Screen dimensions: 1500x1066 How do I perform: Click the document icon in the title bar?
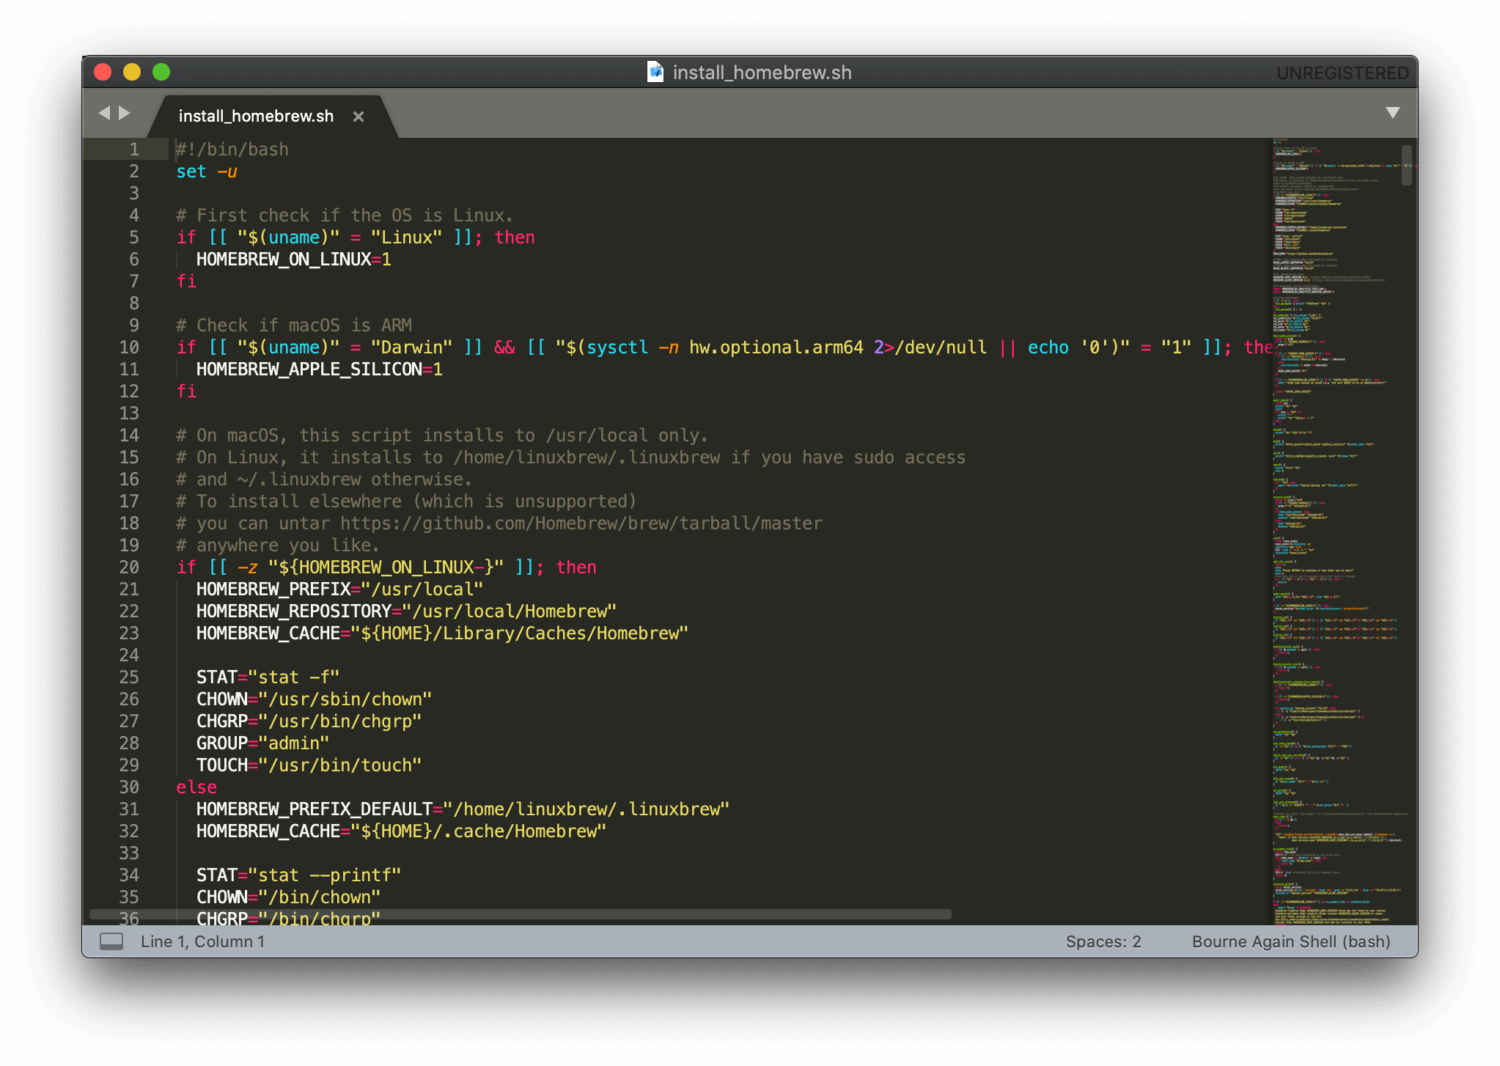click(x=655, y=72)
